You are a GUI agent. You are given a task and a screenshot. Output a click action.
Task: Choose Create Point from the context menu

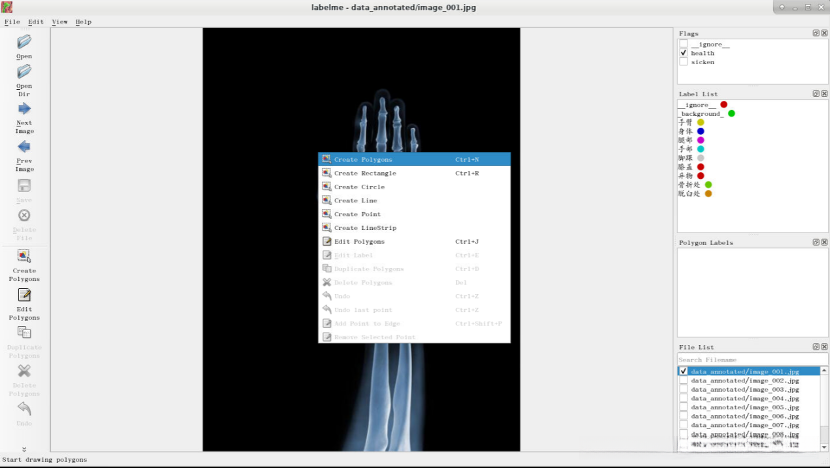(414, 214)
